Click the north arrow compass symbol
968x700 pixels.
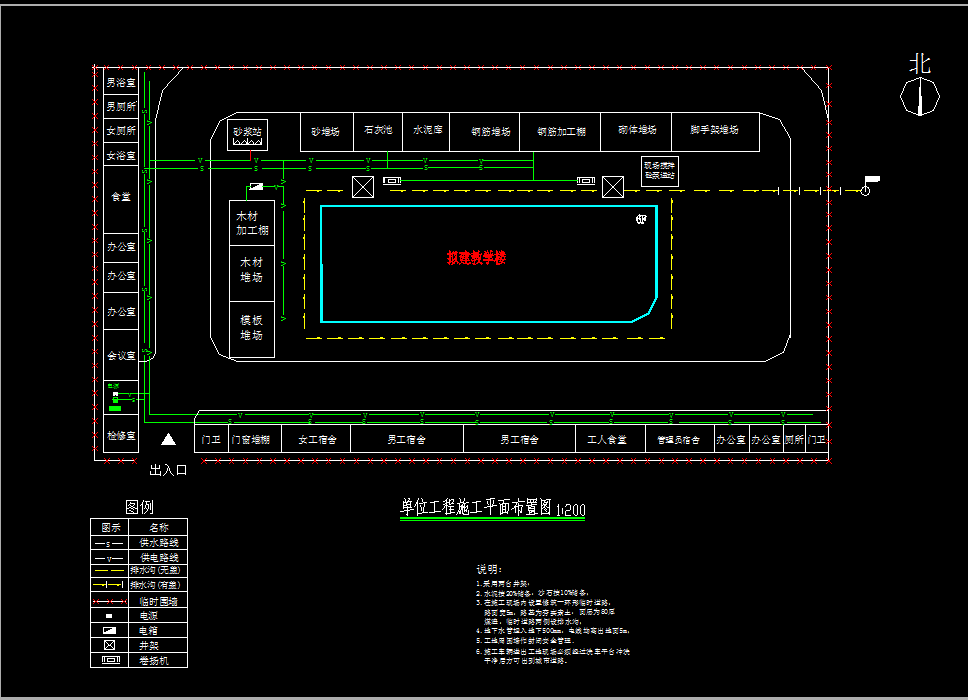point(919,96)
